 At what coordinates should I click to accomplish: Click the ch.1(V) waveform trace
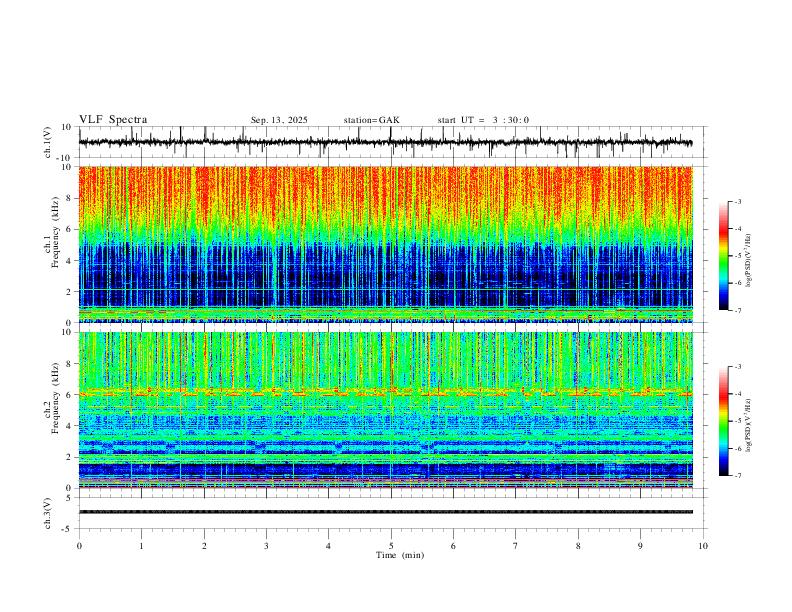(x=385, y=142)
